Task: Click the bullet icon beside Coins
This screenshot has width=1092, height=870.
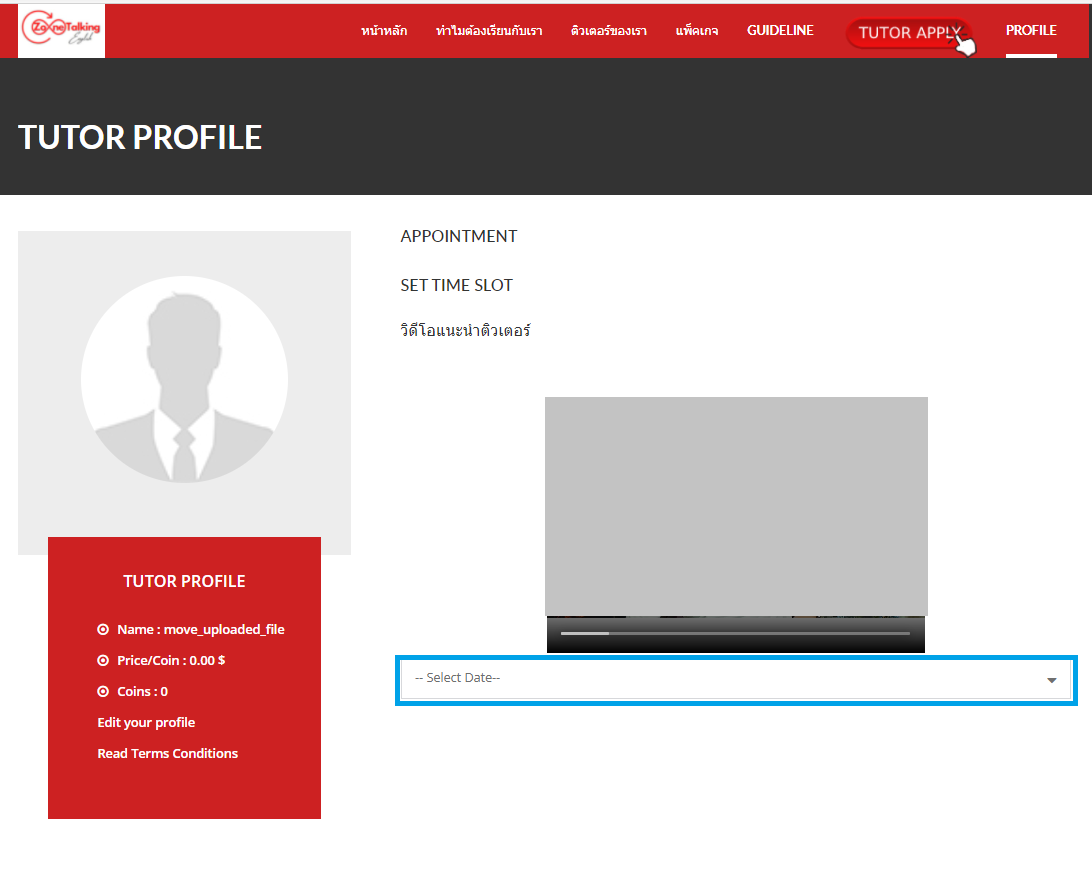Action: 103,692
